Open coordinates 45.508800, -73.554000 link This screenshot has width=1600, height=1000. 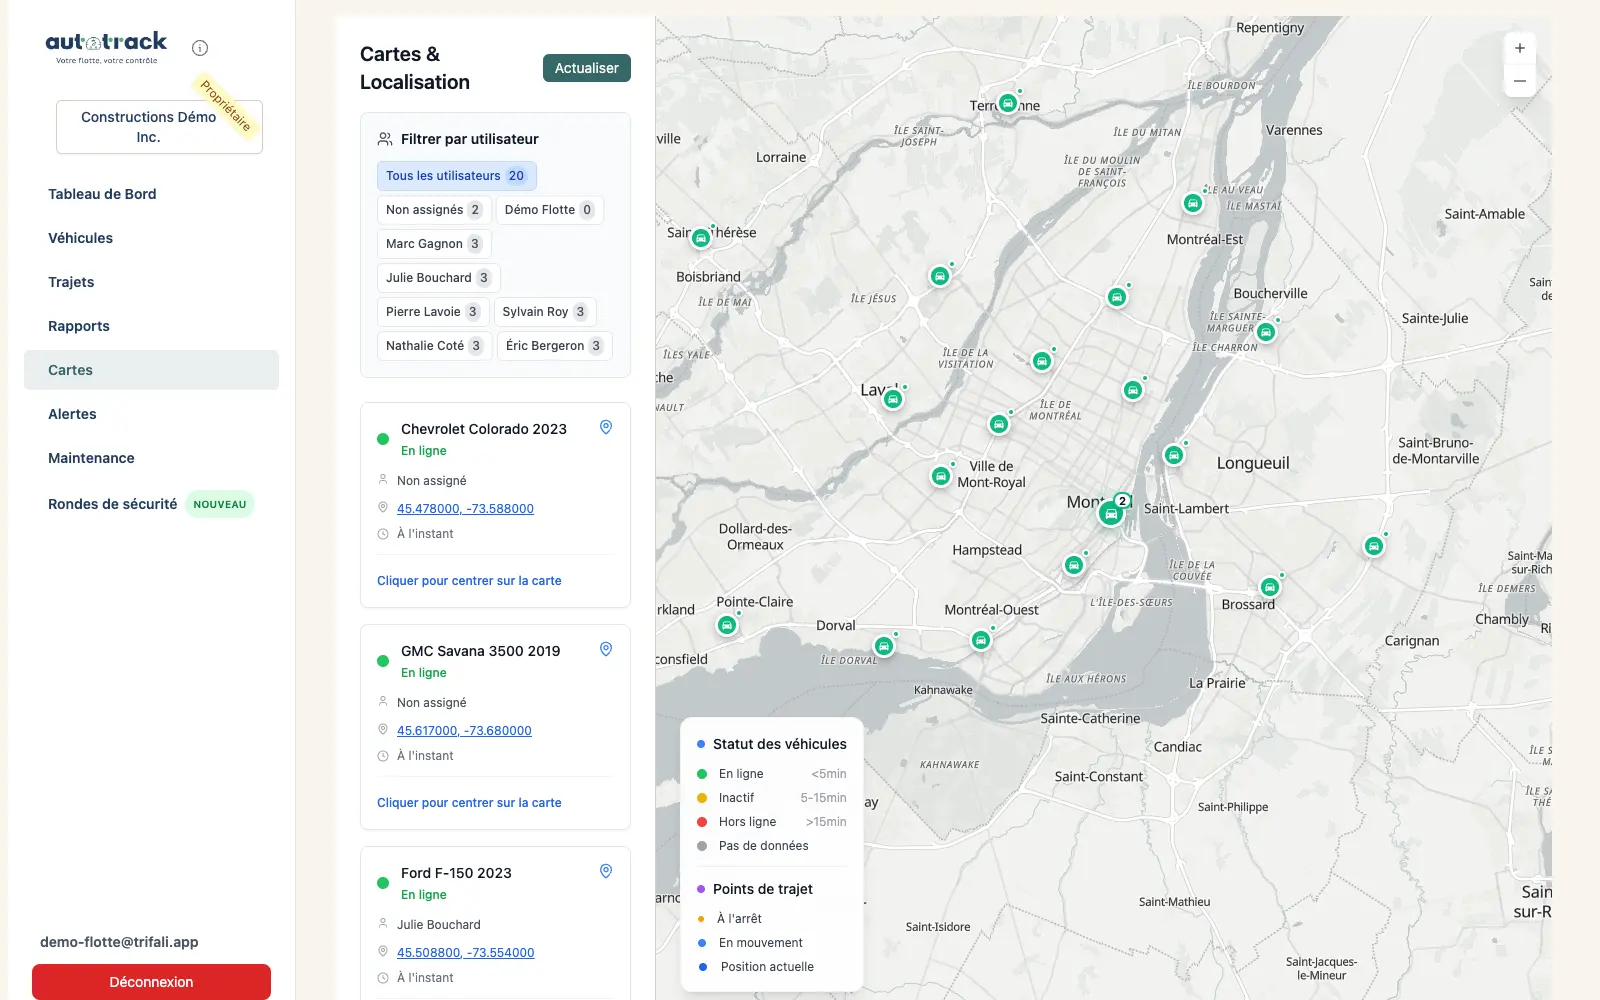465,952
